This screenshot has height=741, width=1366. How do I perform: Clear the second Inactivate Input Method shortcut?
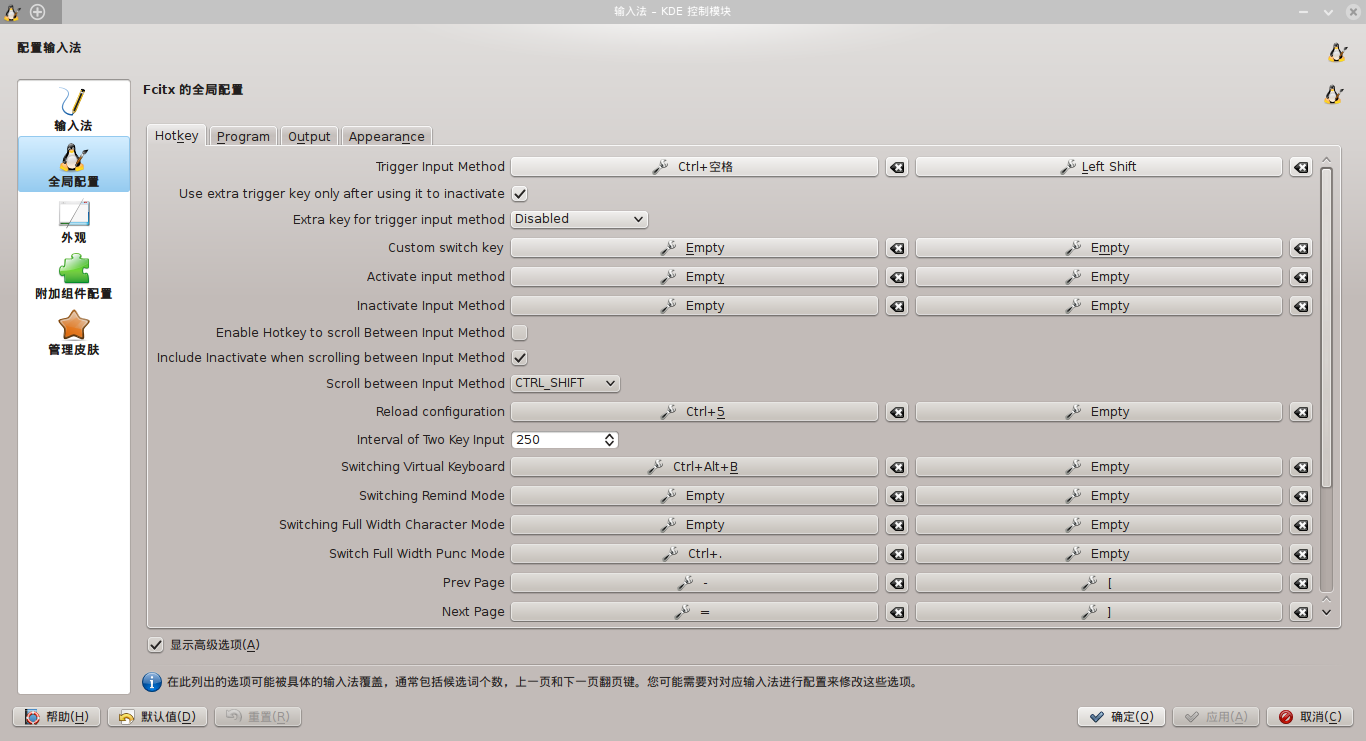coord(1300,306)
